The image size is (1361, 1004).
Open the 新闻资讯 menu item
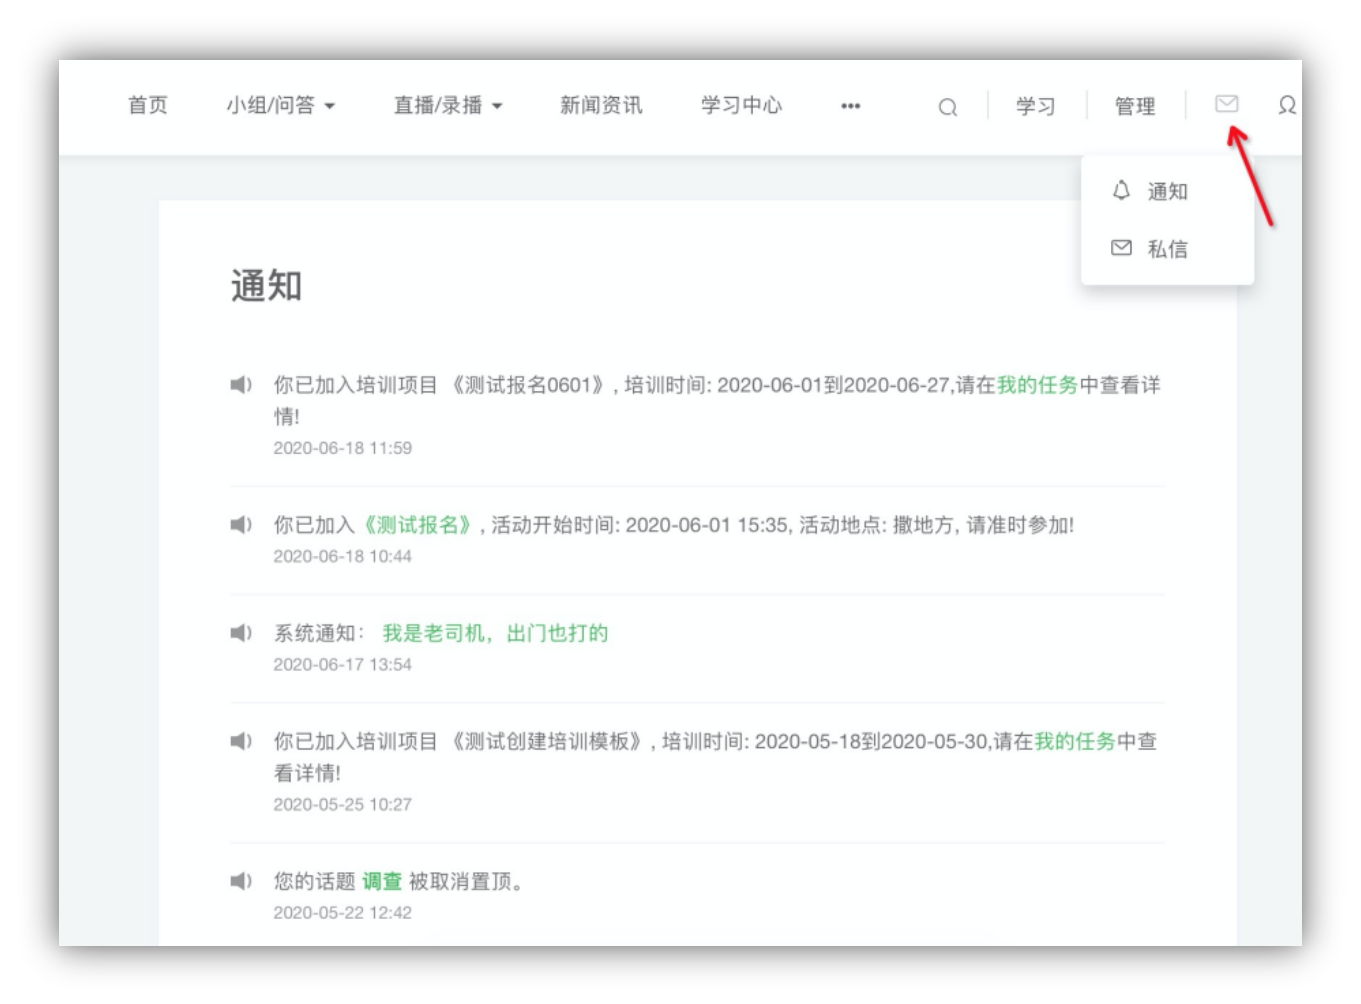pyautogui.click(x=600, y=105)
